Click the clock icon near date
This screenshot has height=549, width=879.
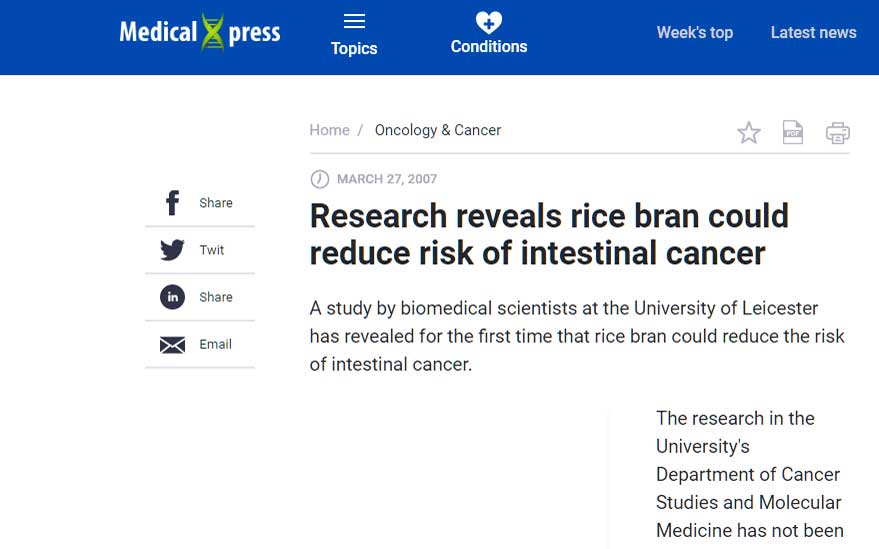[320, 179]
